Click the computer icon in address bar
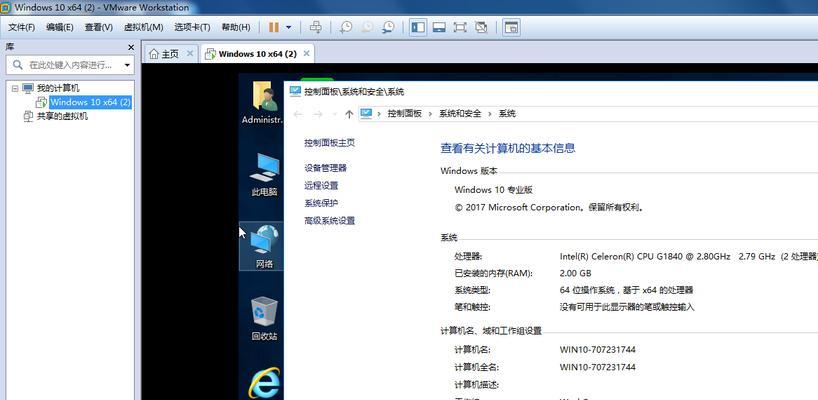 tap(367, 113)
